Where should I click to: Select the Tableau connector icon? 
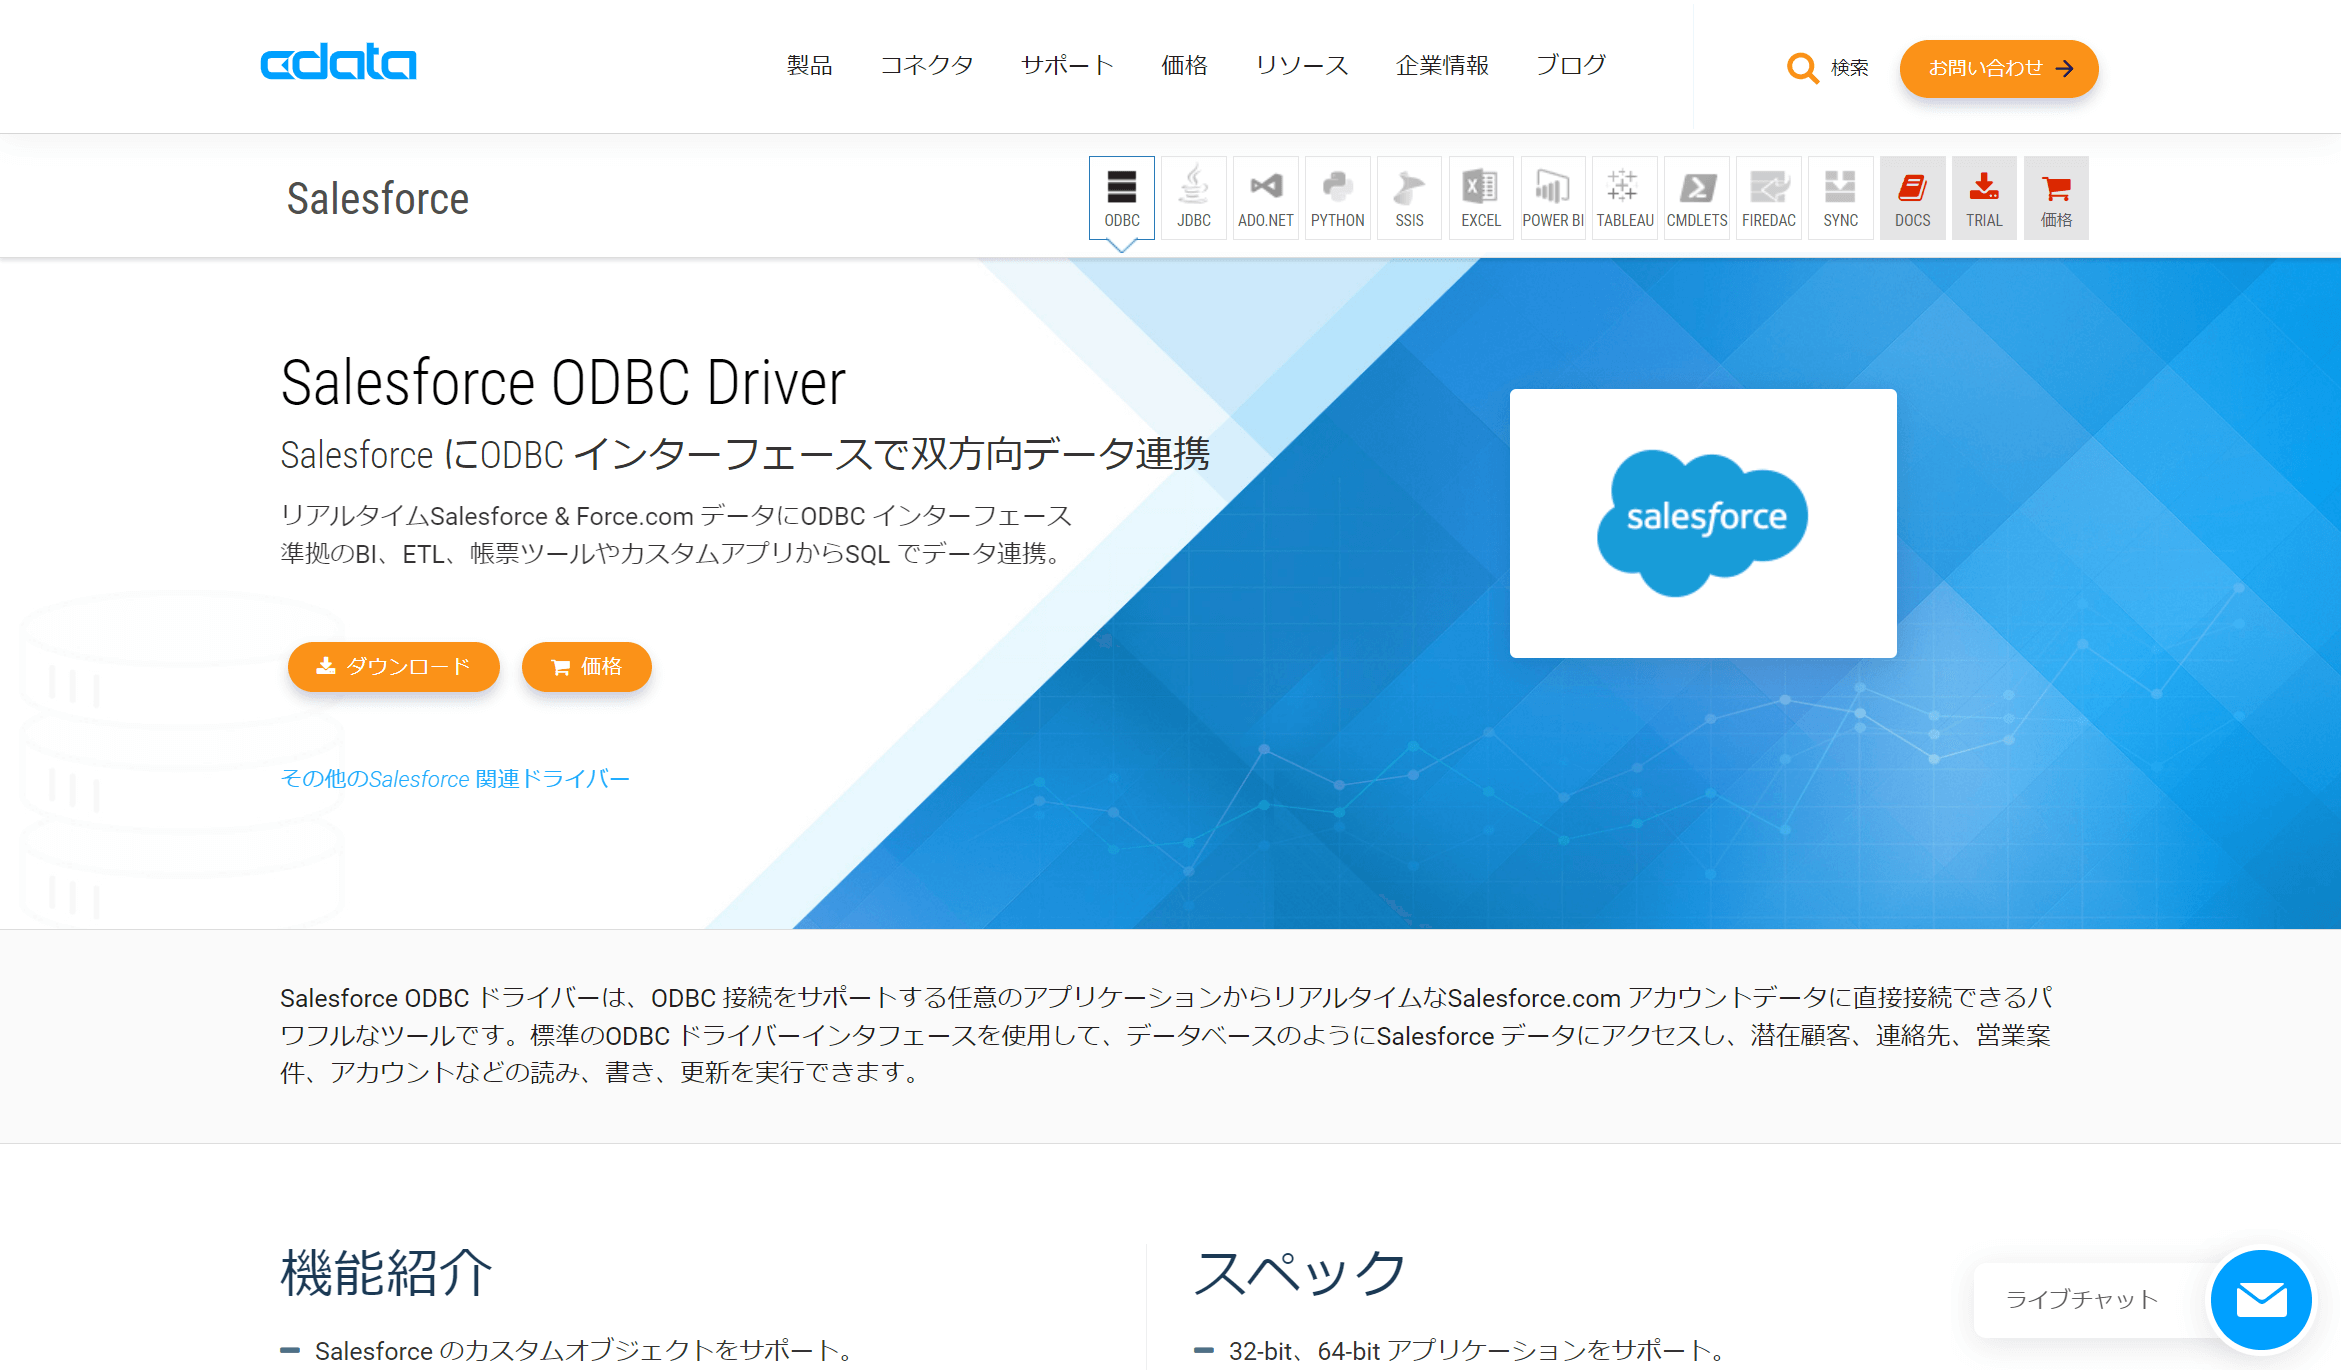coord(1625,197)
